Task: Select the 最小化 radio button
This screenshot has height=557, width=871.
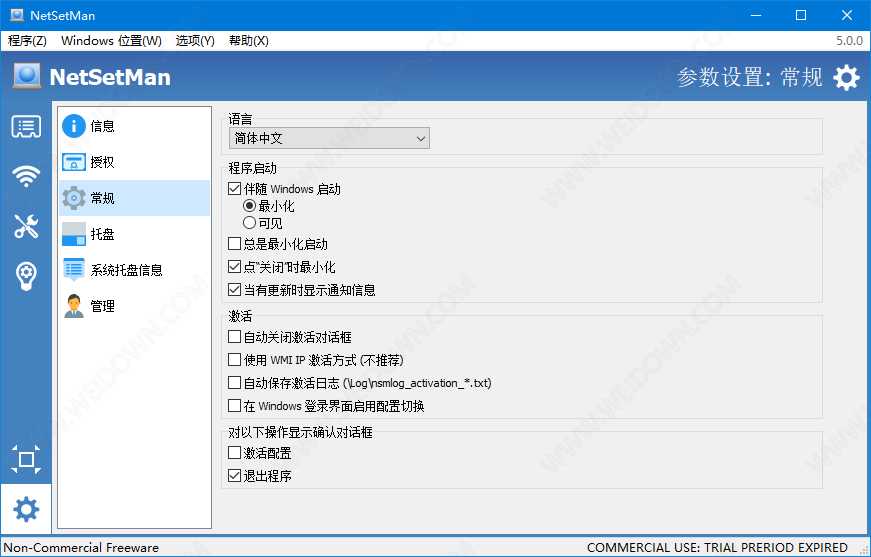Action: [249, 206]
